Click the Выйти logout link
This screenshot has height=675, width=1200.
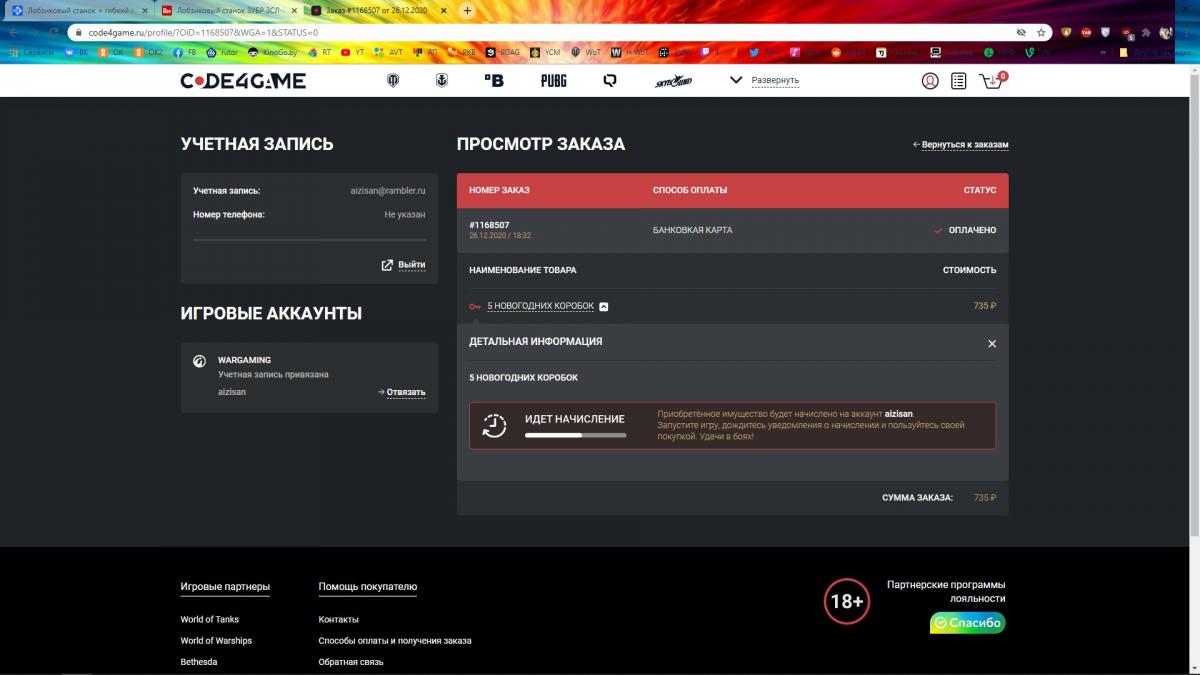click(404, 265)
